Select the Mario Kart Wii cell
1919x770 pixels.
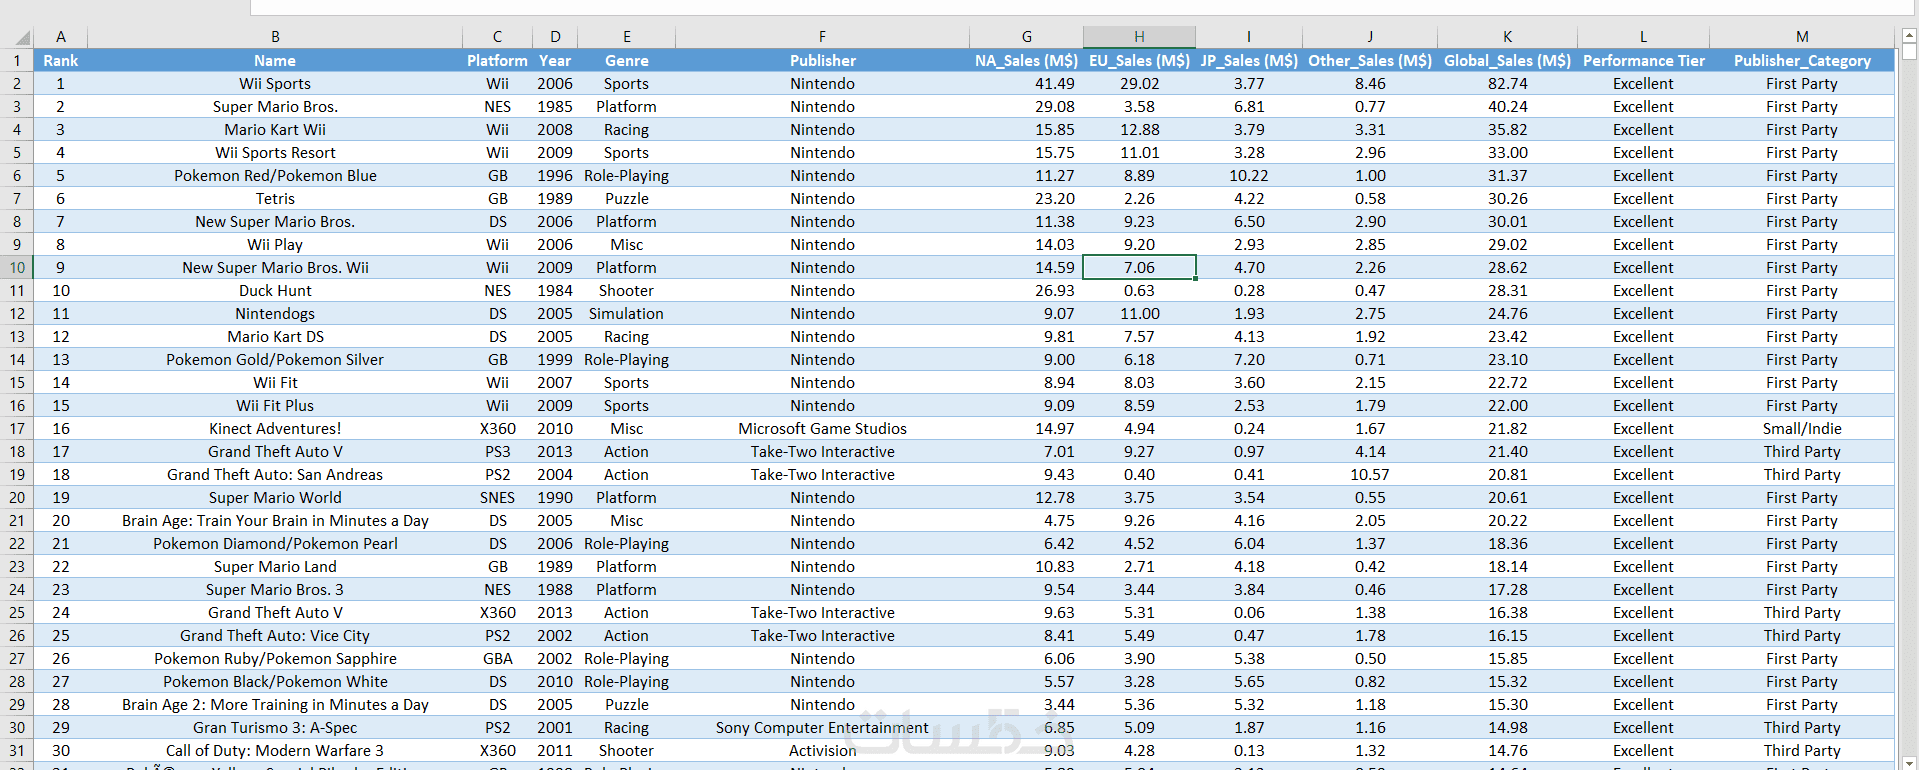275,130
